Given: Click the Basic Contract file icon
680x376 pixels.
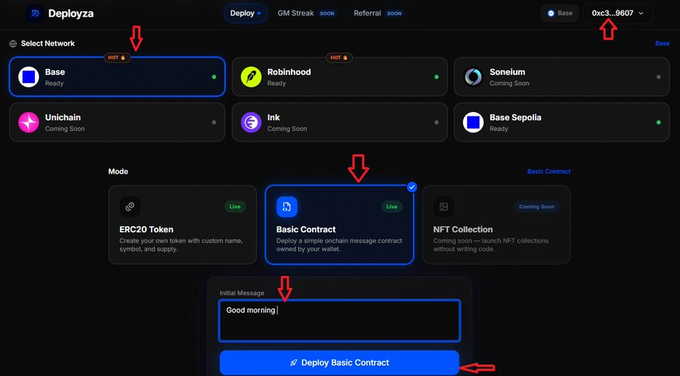Looking at the screenshot, I should coord(287,207).
